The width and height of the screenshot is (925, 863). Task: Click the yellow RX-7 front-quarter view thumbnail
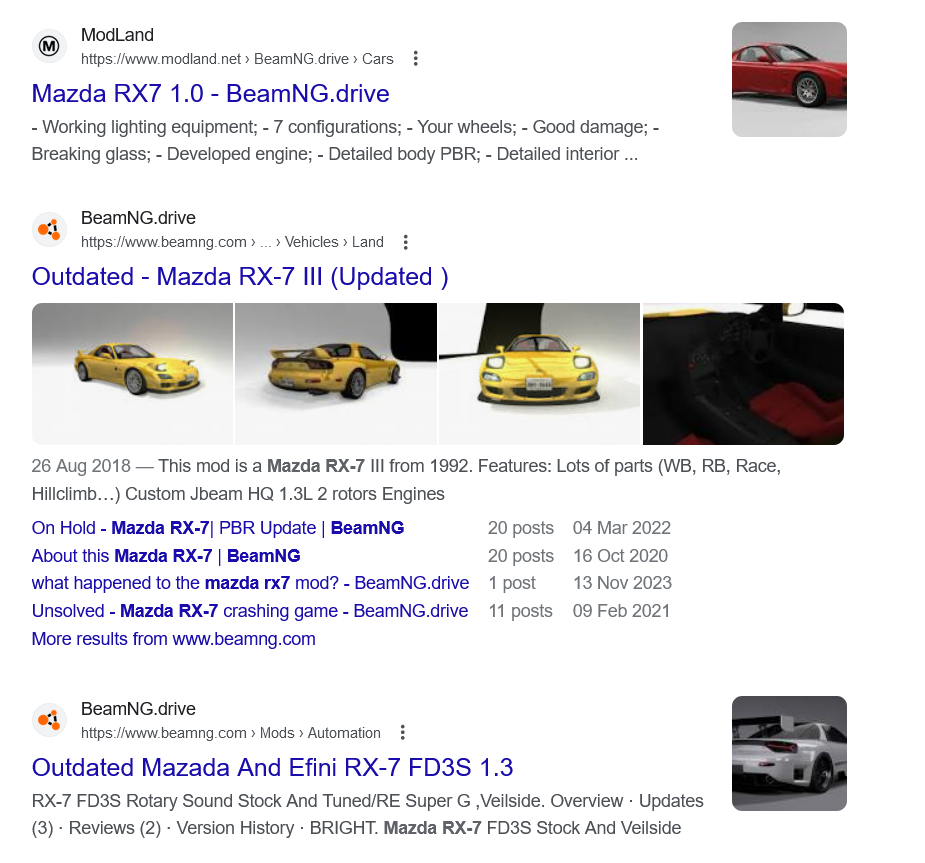point(133,374)
